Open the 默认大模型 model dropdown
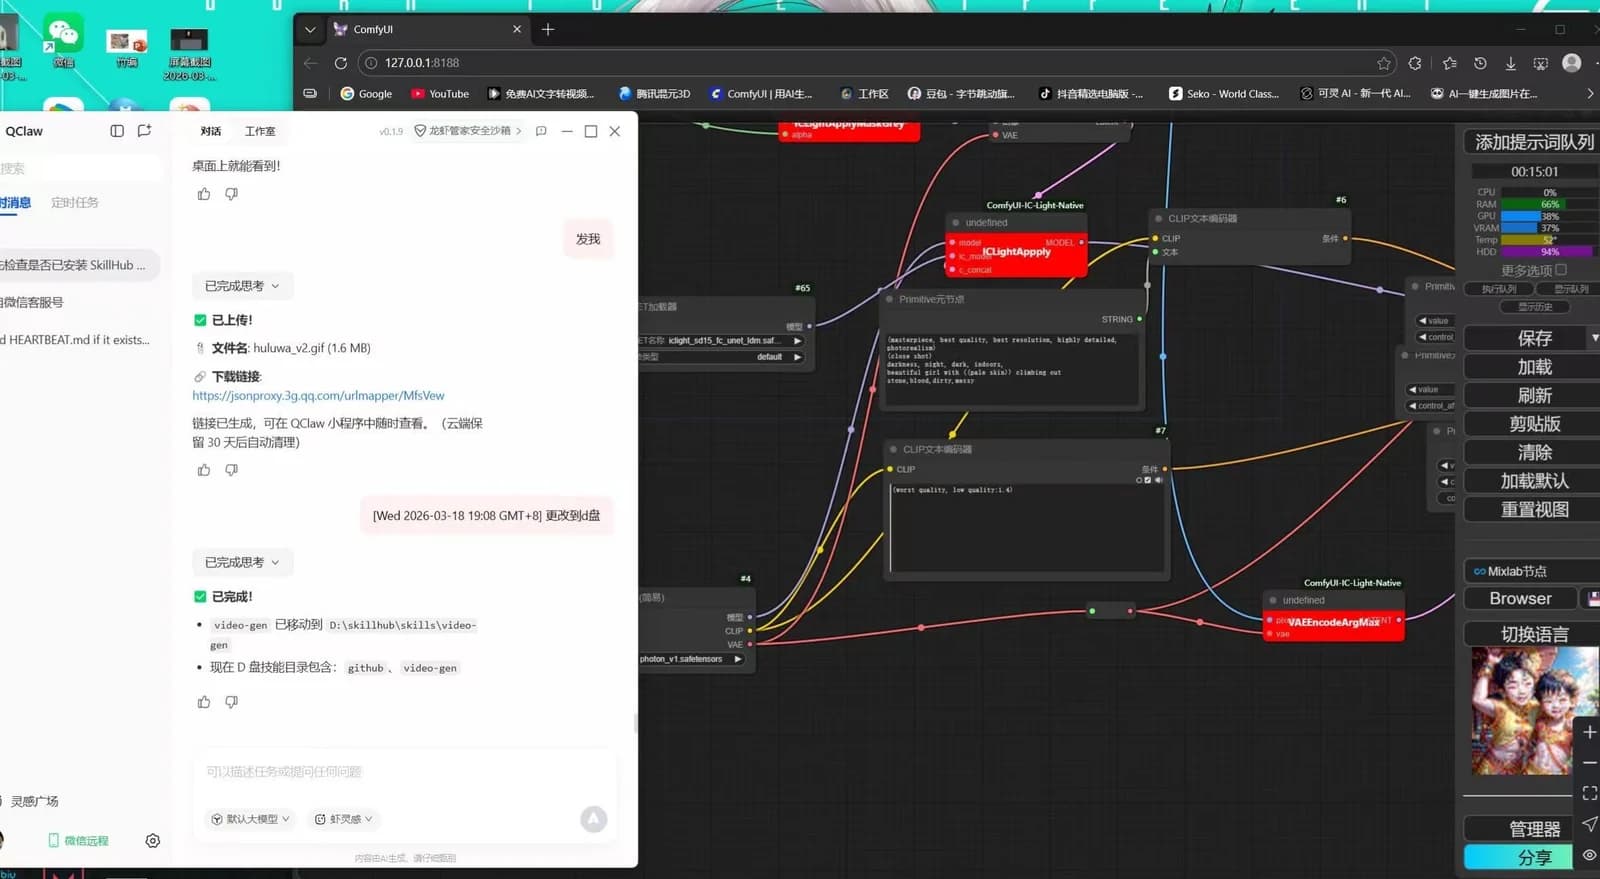1600x879 pixels. click(x=250, y=819)
